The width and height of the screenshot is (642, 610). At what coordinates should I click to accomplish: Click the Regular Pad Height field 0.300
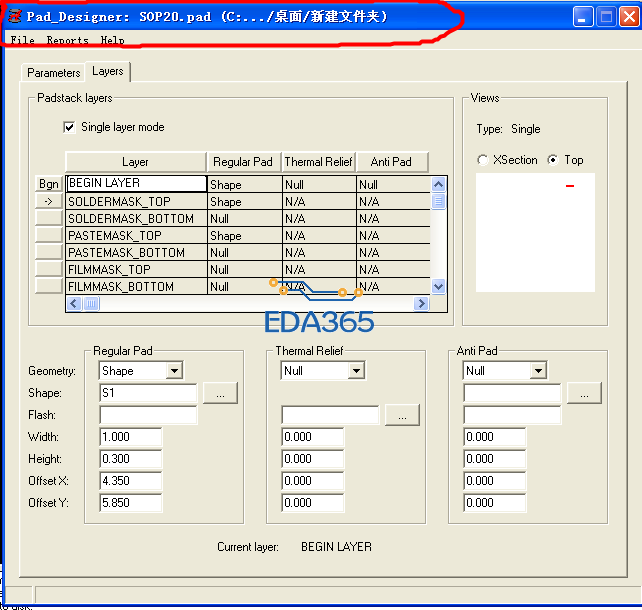131,459
